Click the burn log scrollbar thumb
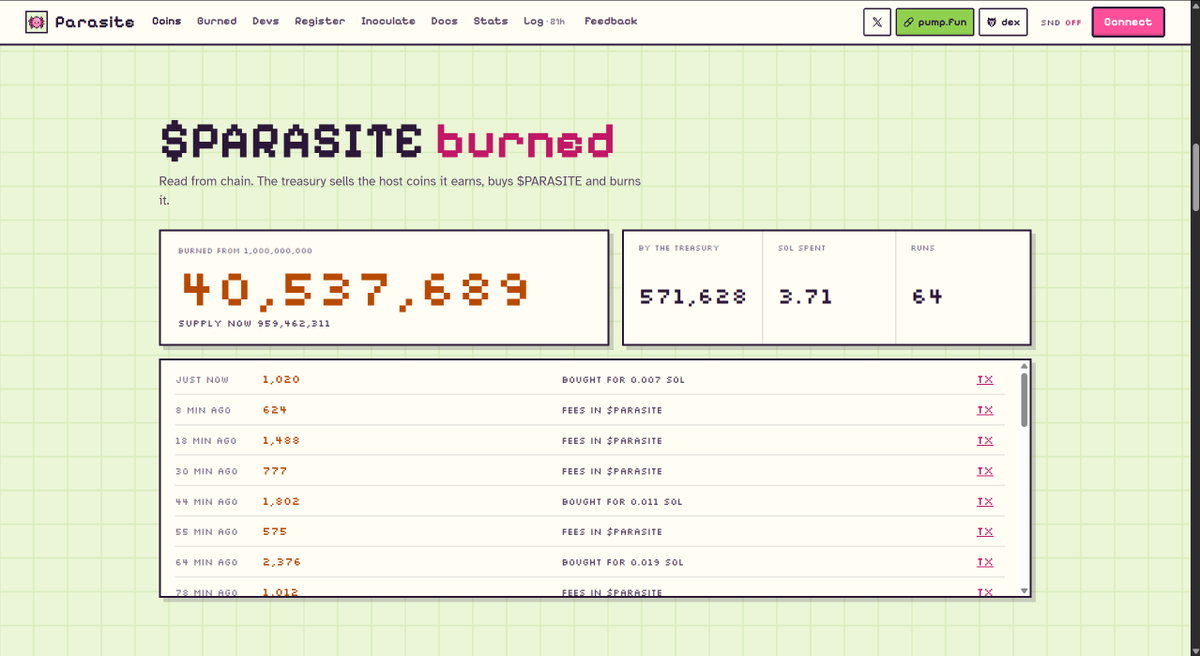Screen dimensions: 1200x656 pos(1023,400)
